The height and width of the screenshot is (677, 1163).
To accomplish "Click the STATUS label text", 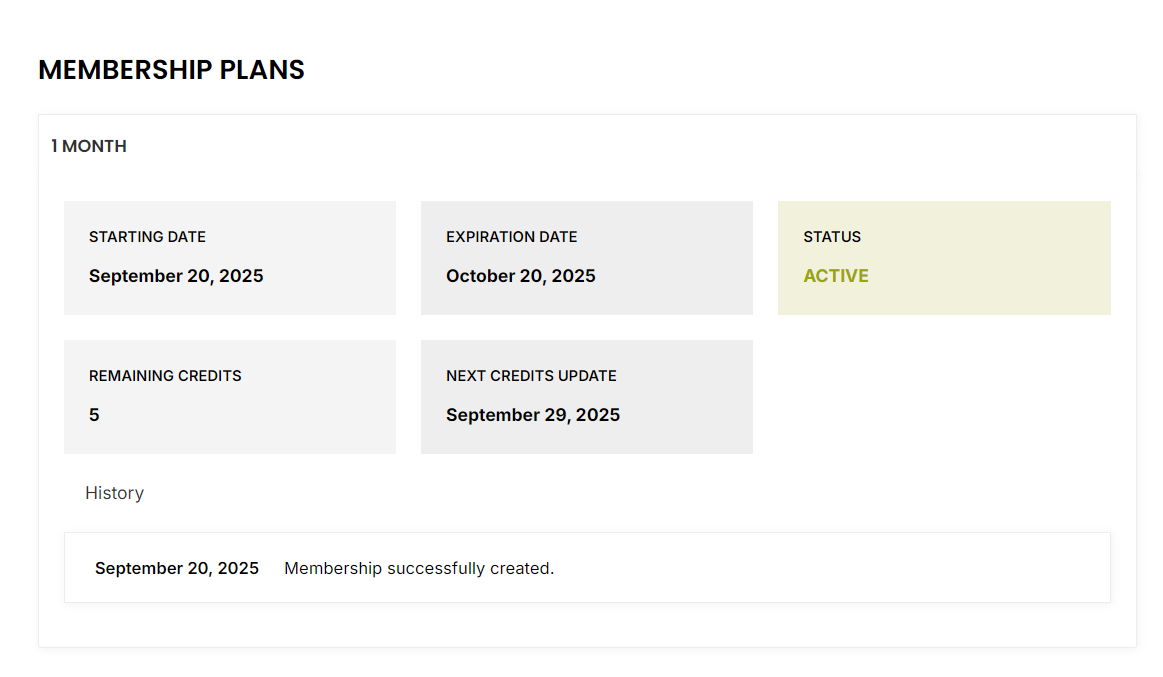I will point(831,237).
